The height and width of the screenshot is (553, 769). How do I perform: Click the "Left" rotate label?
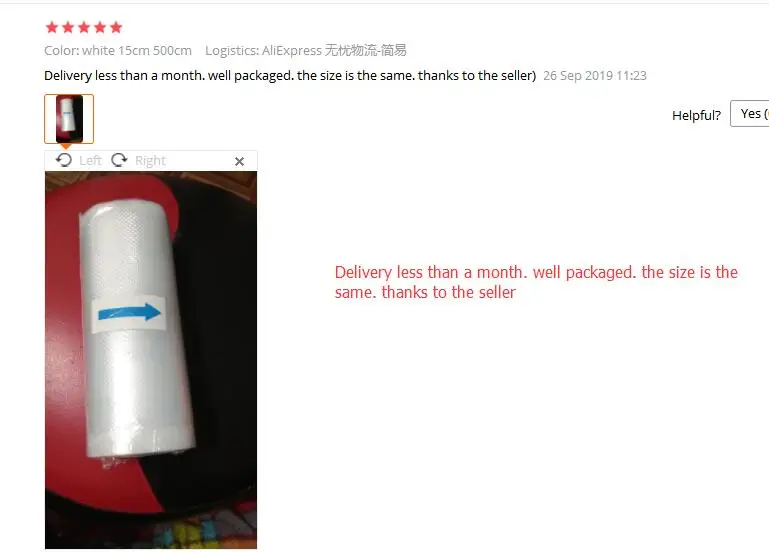click(90, 160)
